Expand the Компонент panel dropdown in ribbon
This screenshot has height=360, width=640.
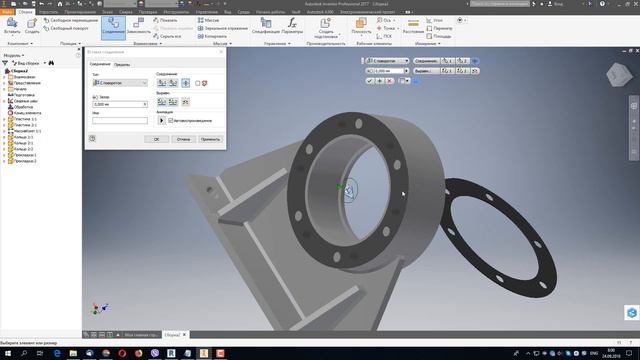click(x=20, y=43)
